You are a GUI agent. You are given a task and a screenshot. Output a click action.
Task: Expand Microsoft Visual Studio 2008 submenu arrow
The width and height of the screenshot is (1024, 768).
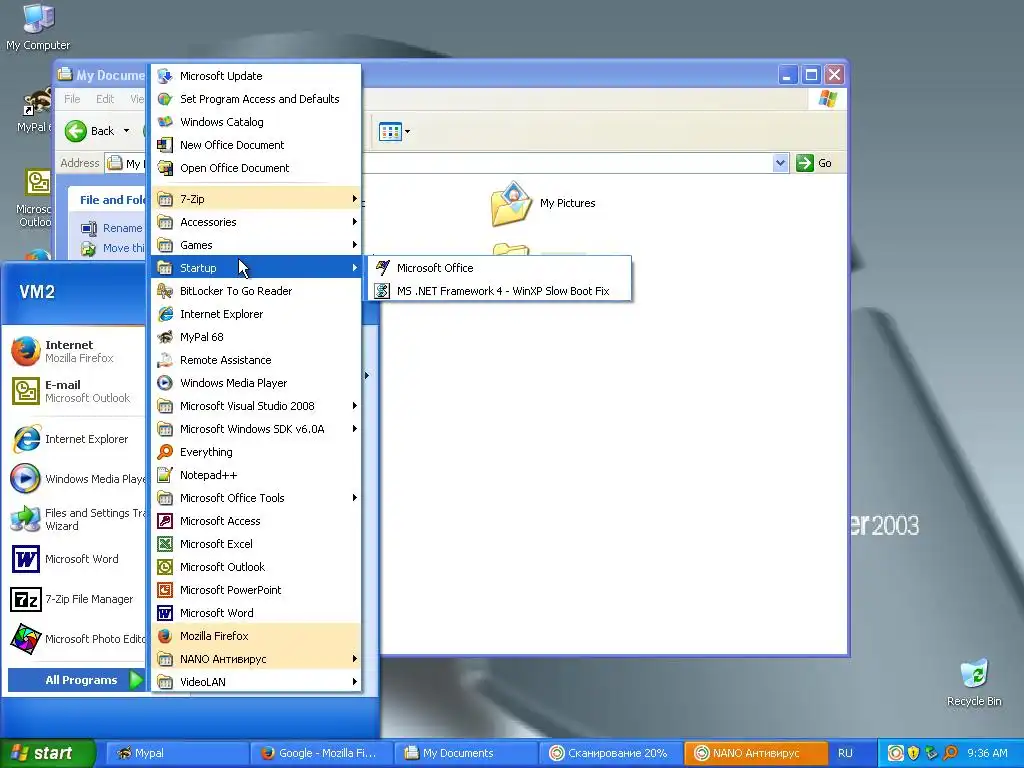click(355, 406)
